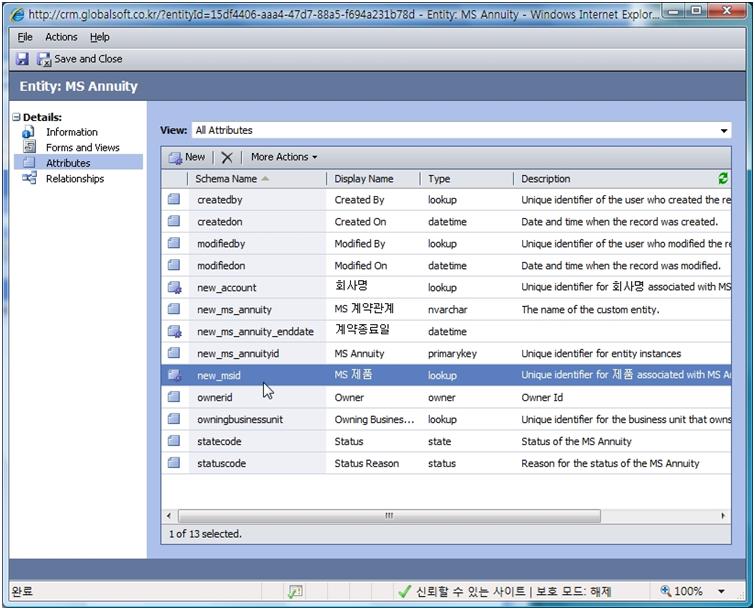Click the Relationships icon in sidebar

coord(29,178)
